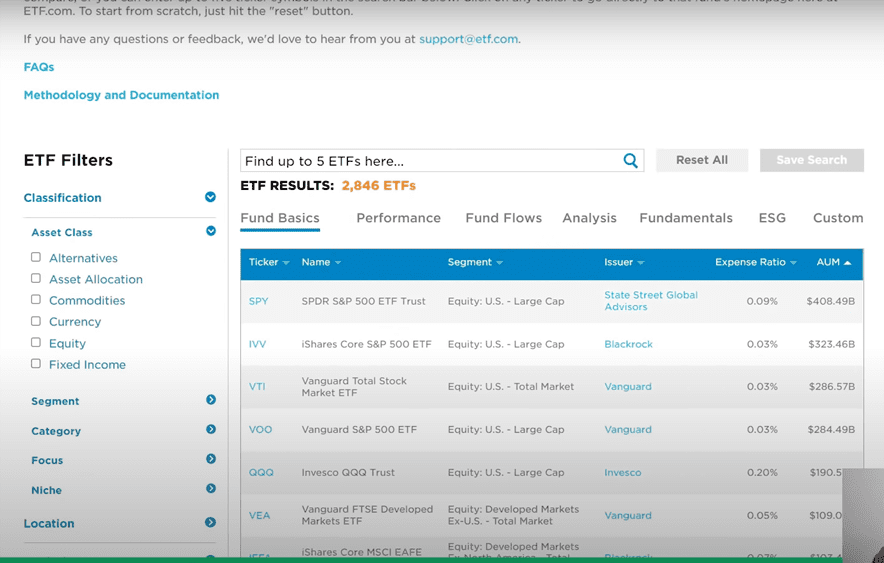The image size is (884, 563).
Task: Expand the Focus filter arrow icon
Action: tap(211, 459)
